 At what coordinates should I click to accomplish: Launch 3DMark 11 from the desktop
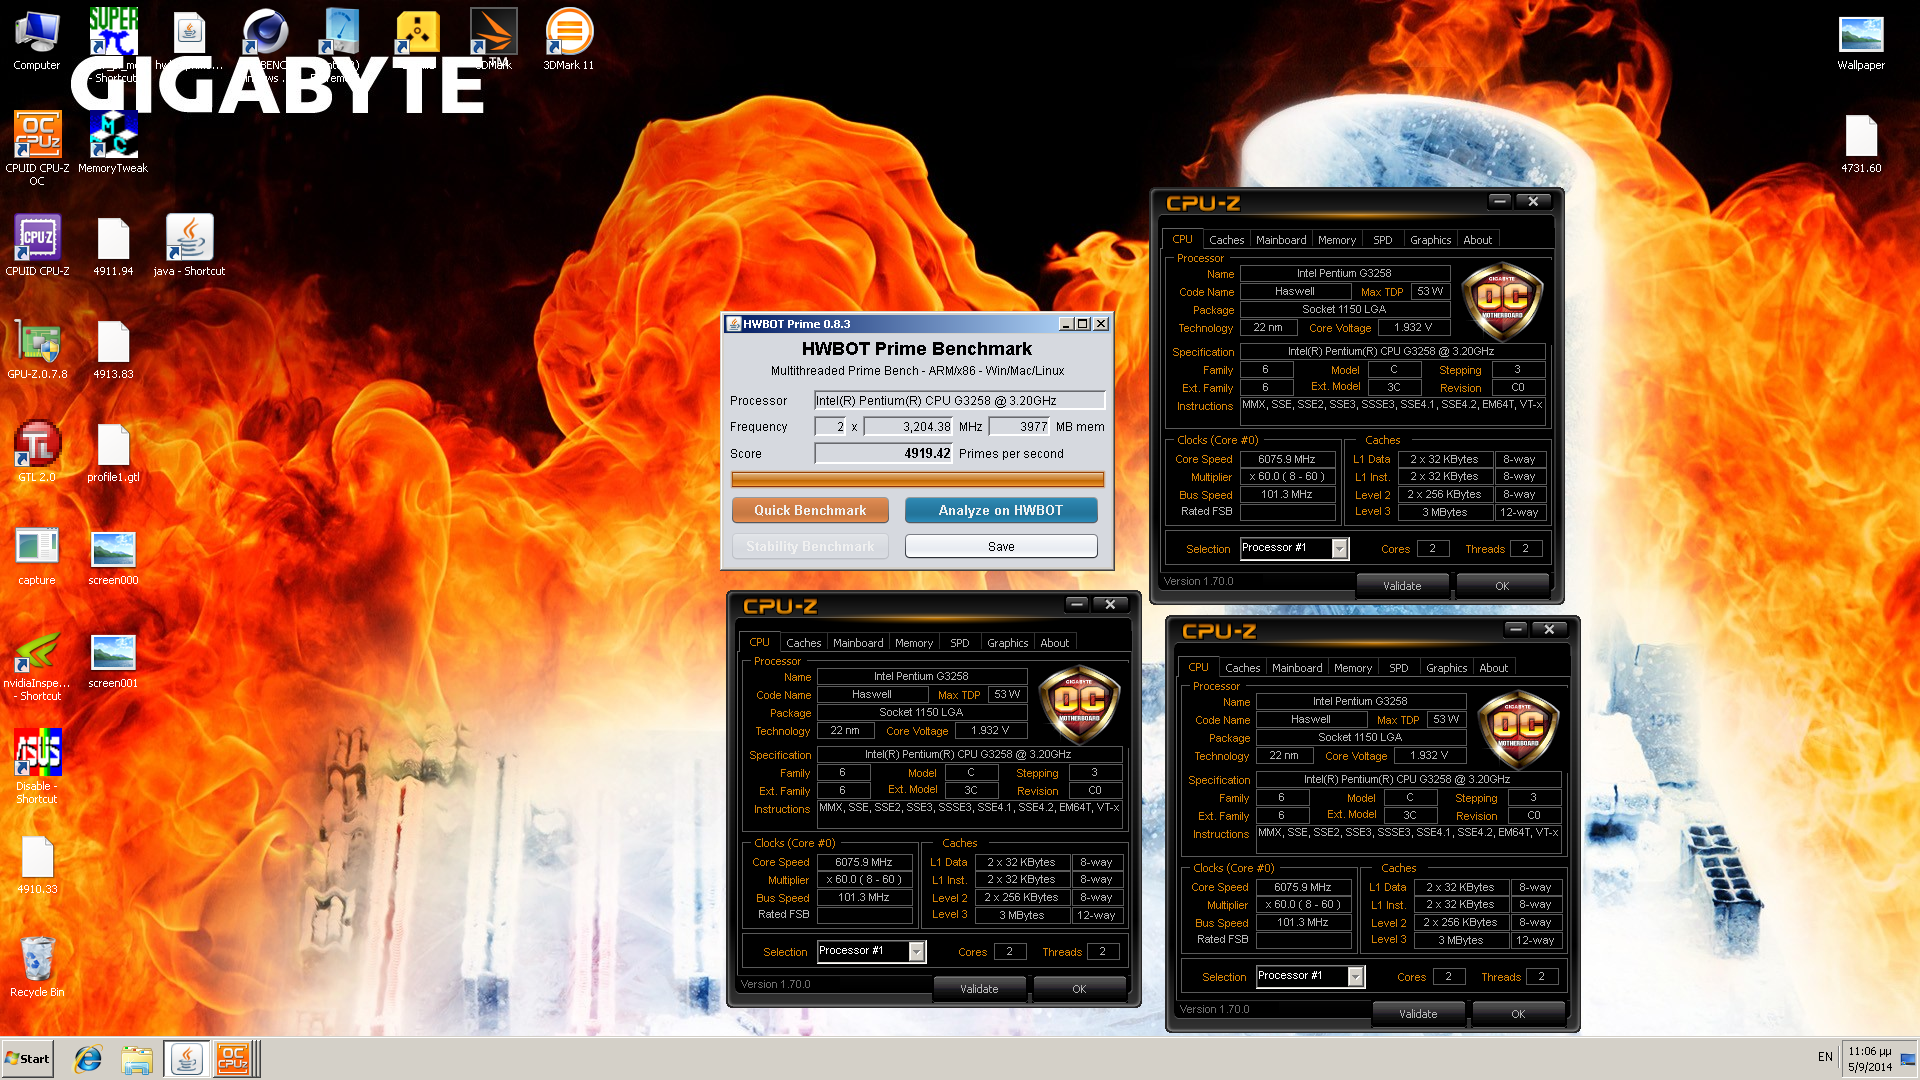[569, 40]
